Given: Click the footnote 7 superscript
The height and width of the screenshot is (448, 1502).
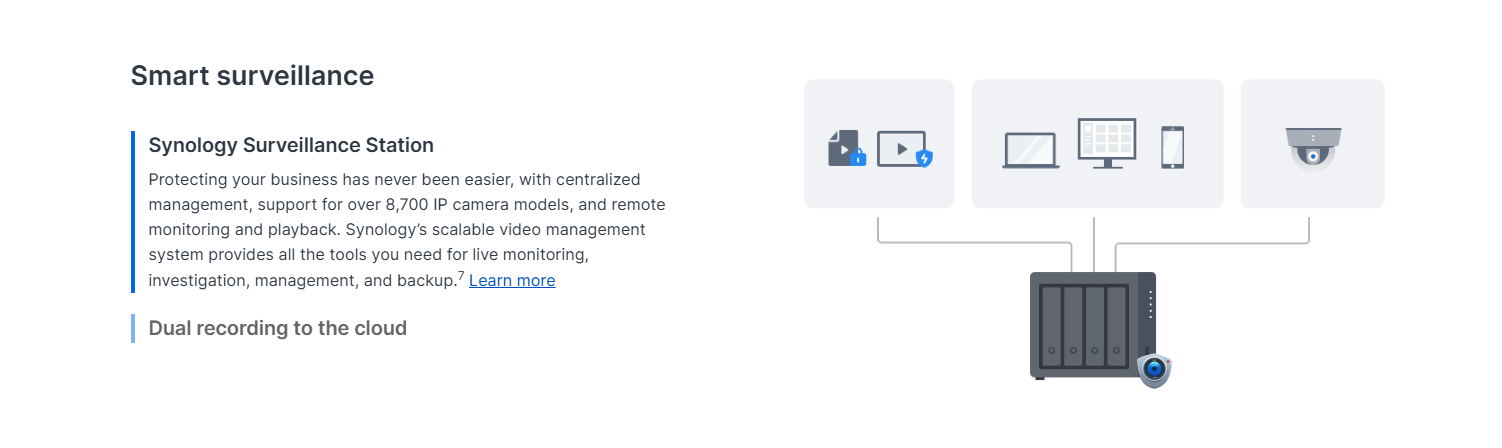Looking at the screenshot, I should tap(461, 275).
